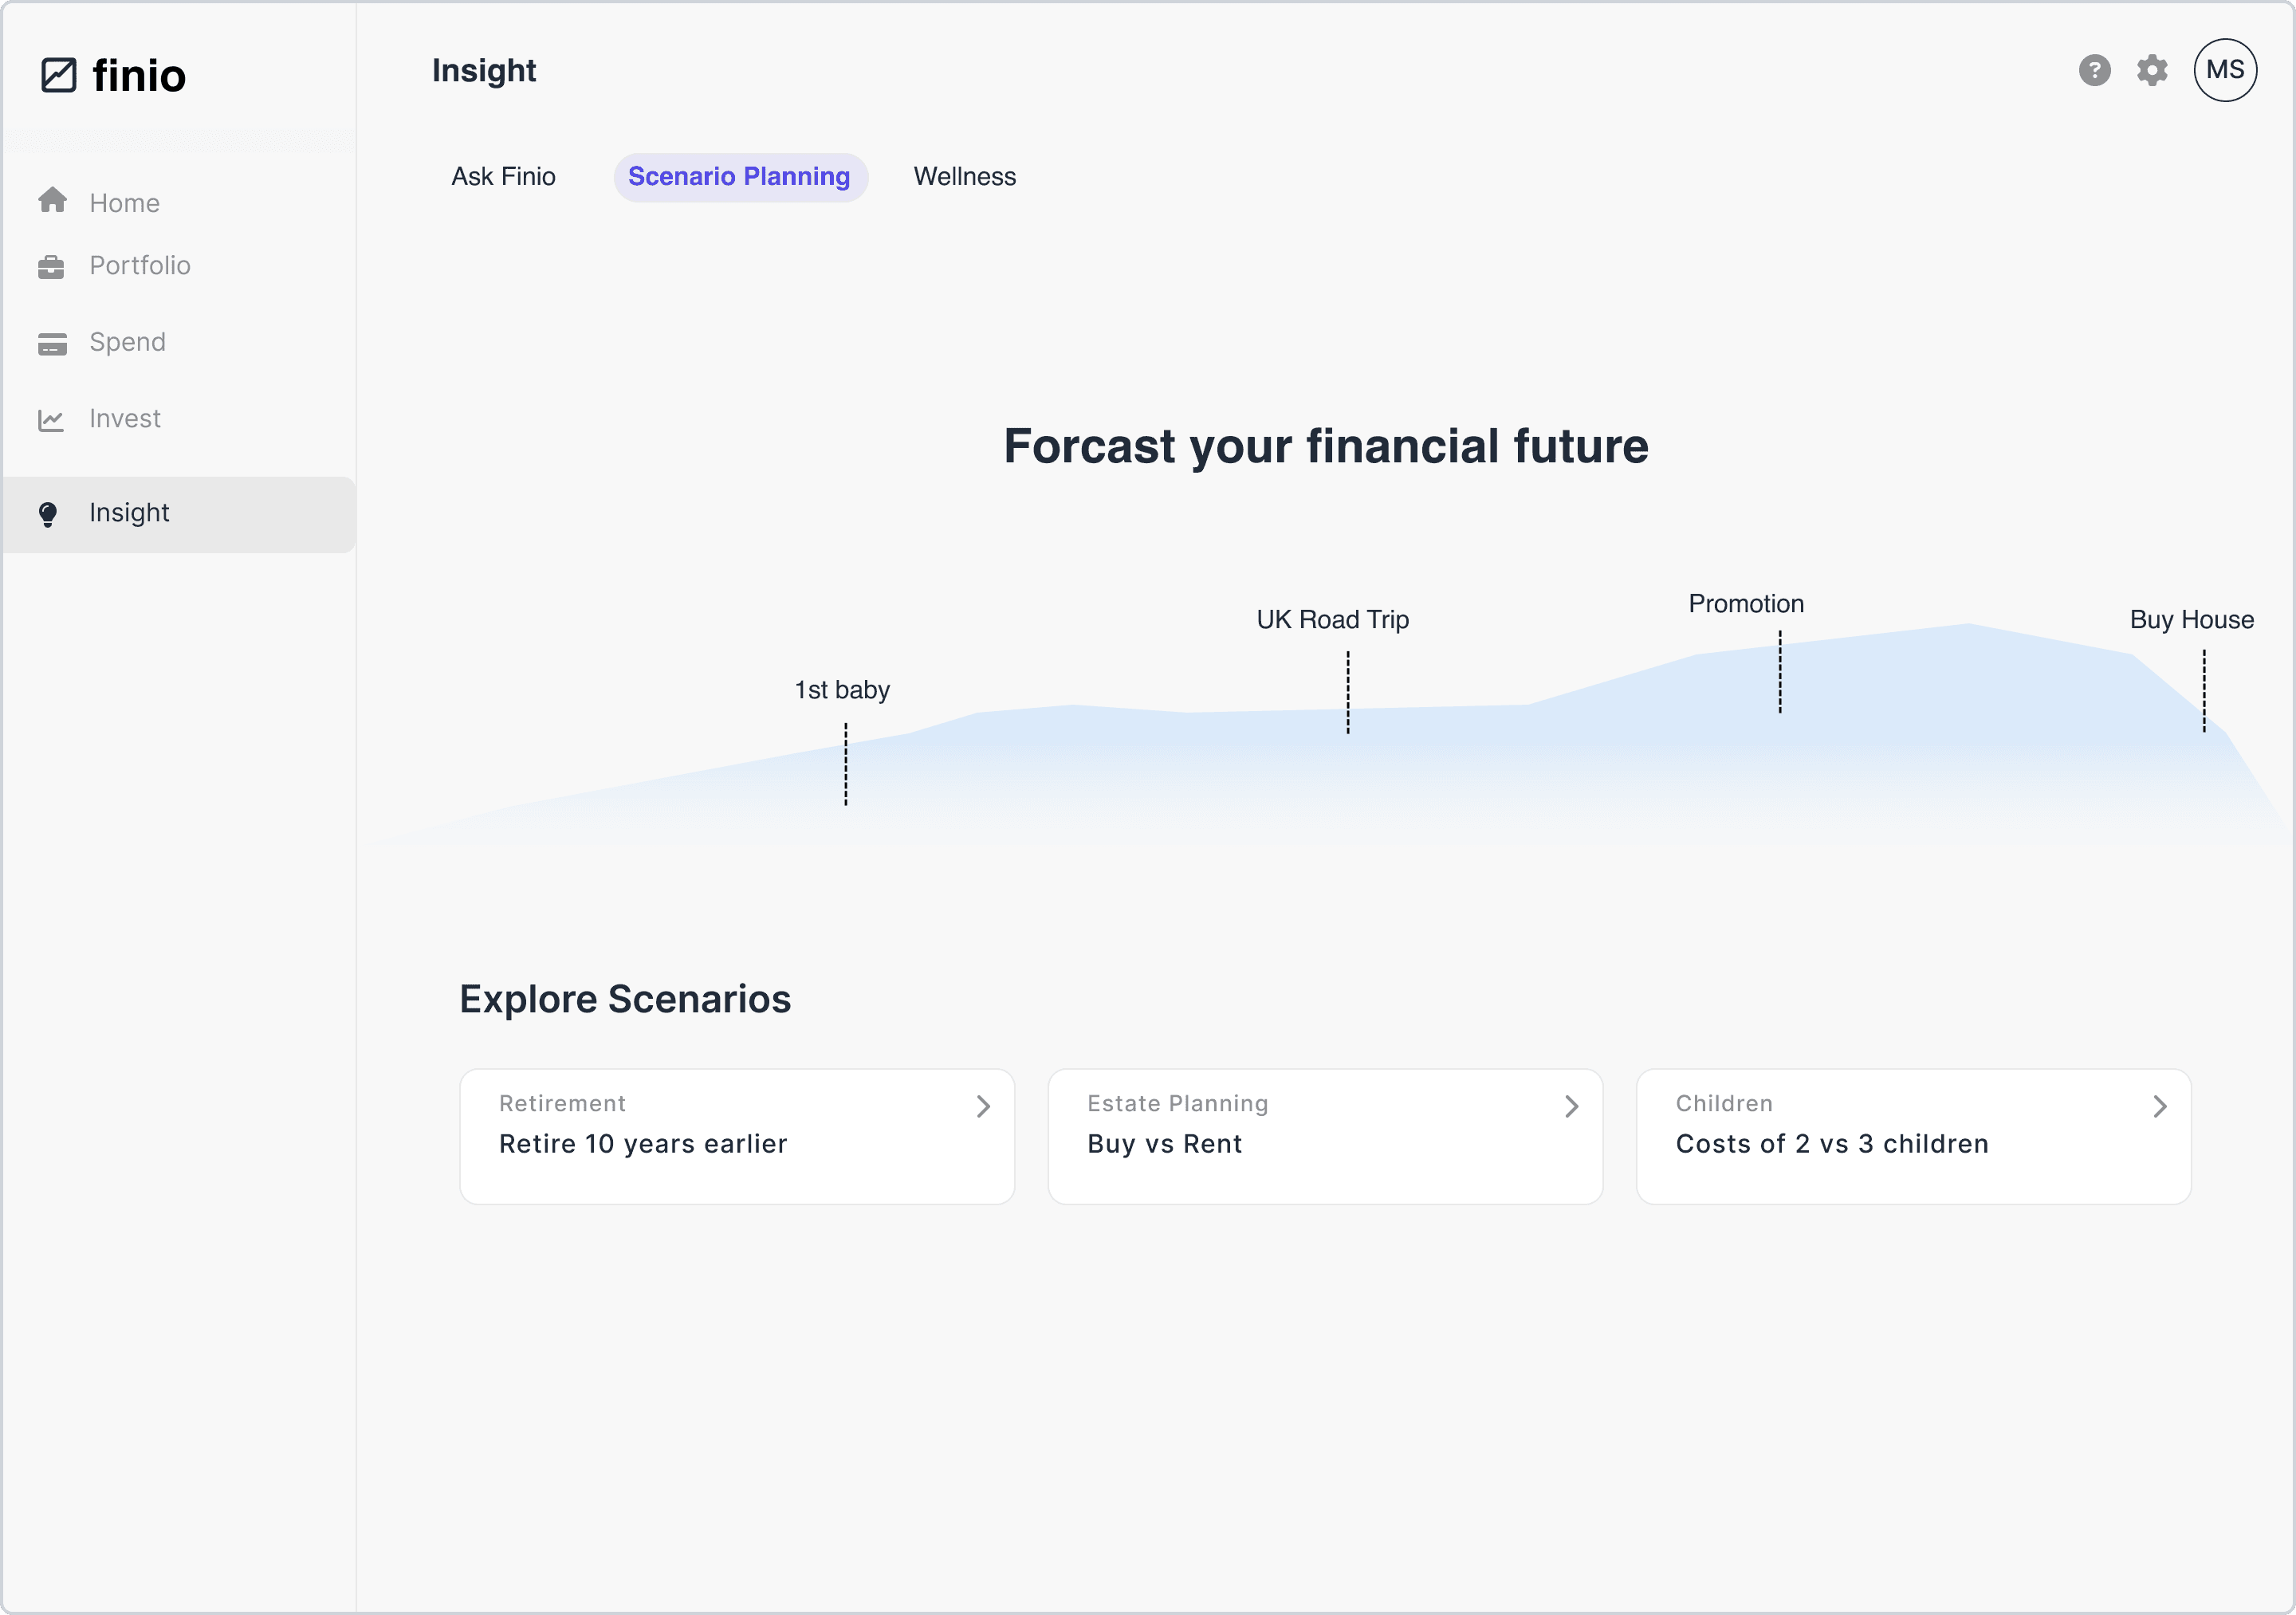
Task: Click the MS profile avatar
Action: click(2225, 70)
